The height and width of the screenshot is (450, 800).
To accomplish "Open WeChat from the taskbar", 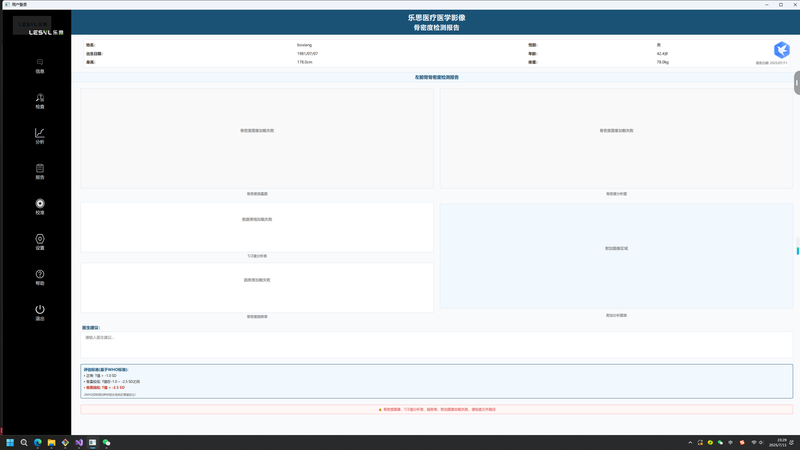I will click(106, 442).
